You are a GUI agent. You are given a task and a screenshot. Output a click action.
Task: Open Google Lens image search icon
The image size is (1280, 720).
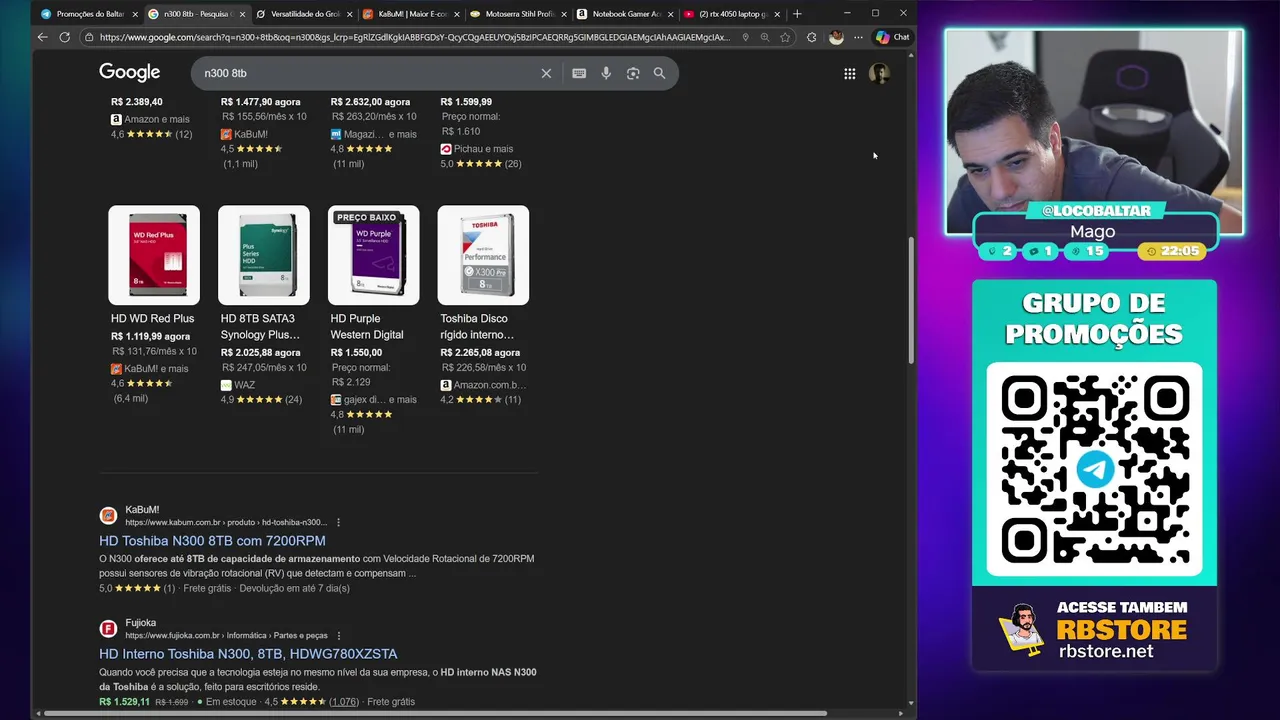coord(633,73)
